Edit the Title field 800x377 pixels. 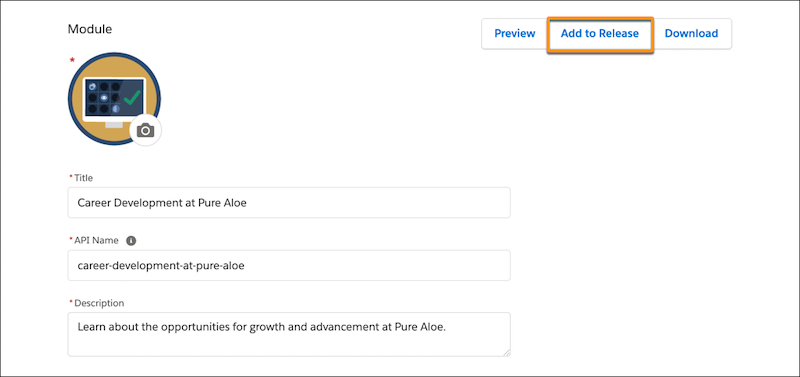point(289,203)
